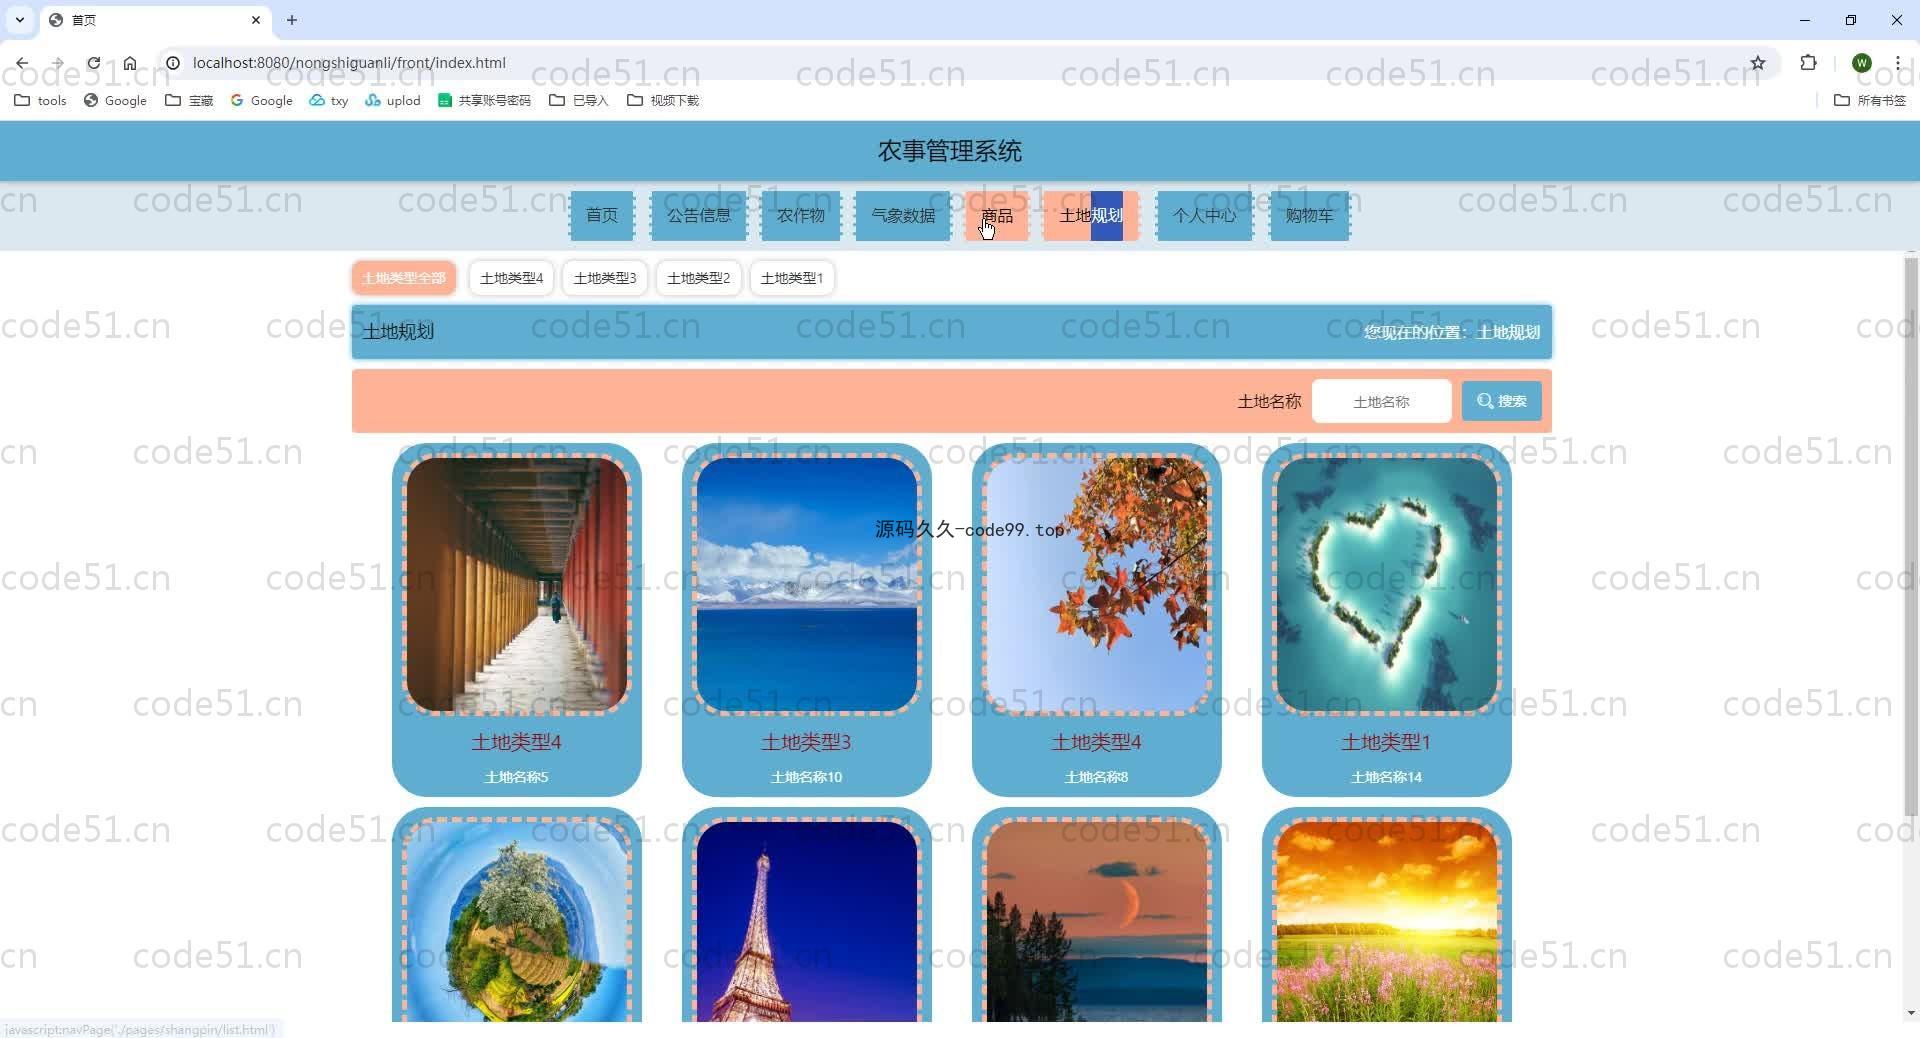
Task: Click breadcrumb 您现在的位置：土地规划
Action: [1452, 332]
